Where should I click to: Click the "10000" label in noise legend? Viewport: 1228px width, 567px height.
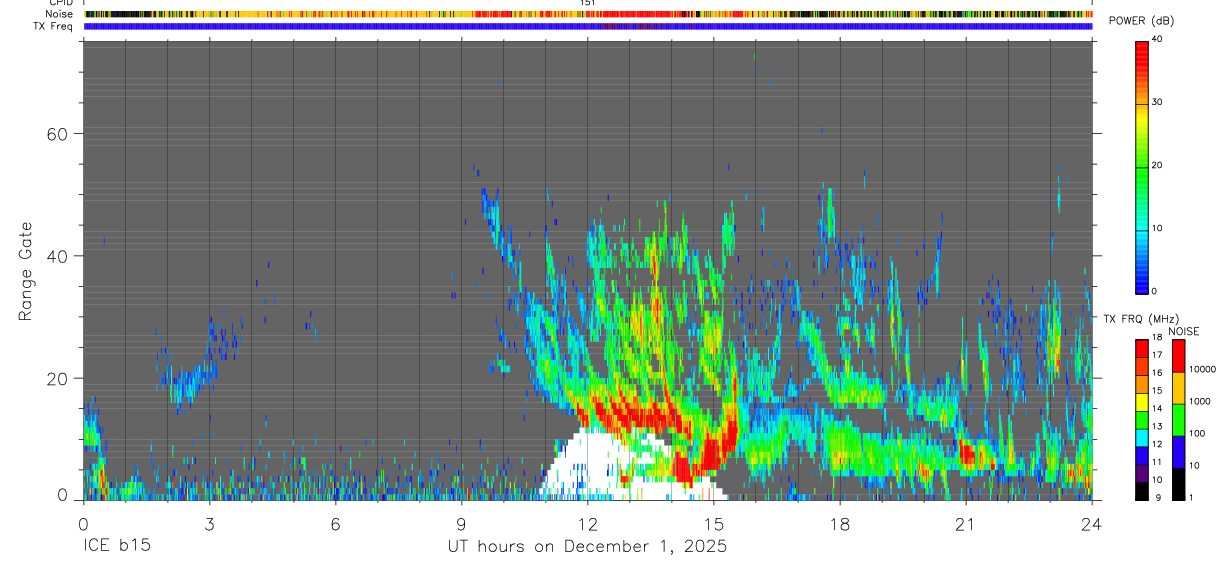(1203, 369)
